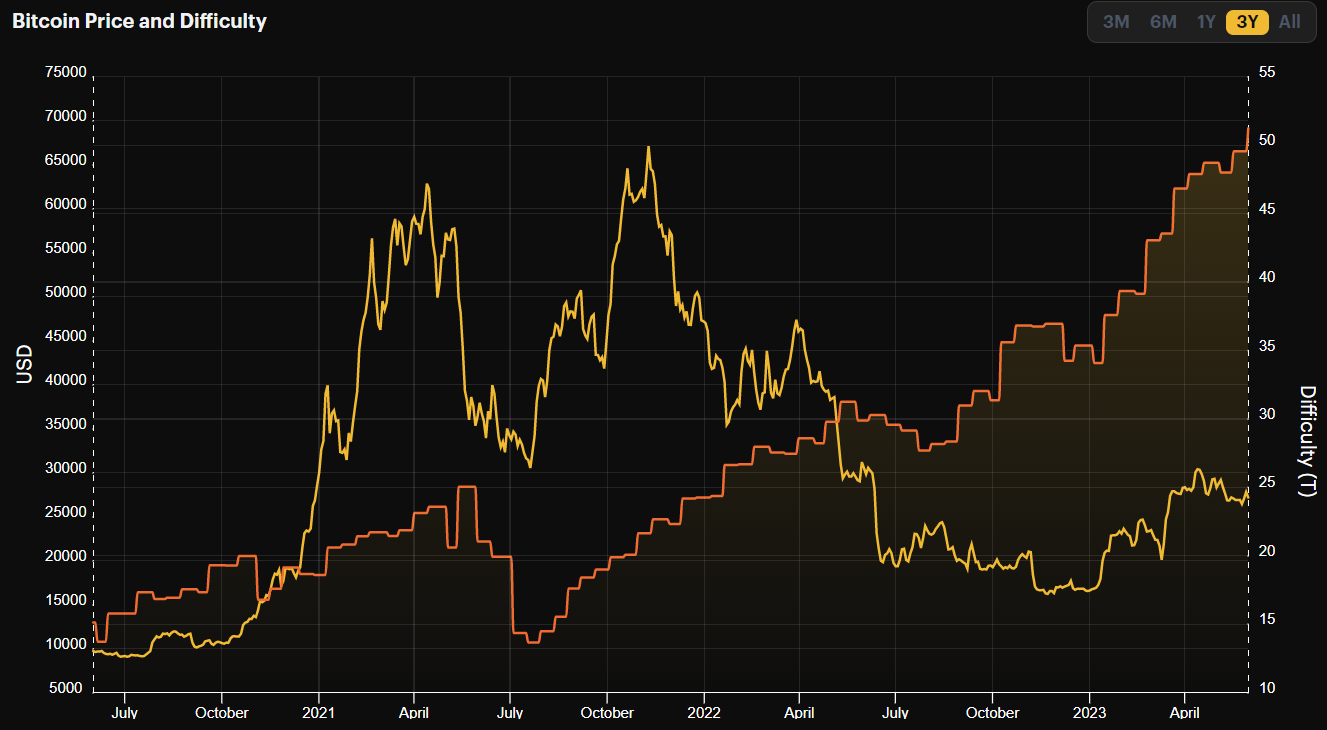Click the 10000 USD axis label
1327x730 pixels.
(65, 645)
